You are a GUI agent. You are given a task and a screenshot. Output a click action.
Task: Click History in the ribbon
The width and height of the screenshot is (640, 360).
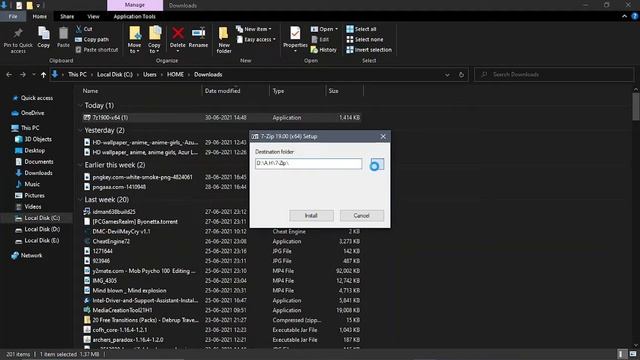pyautogui.click(x=324, y=50)
